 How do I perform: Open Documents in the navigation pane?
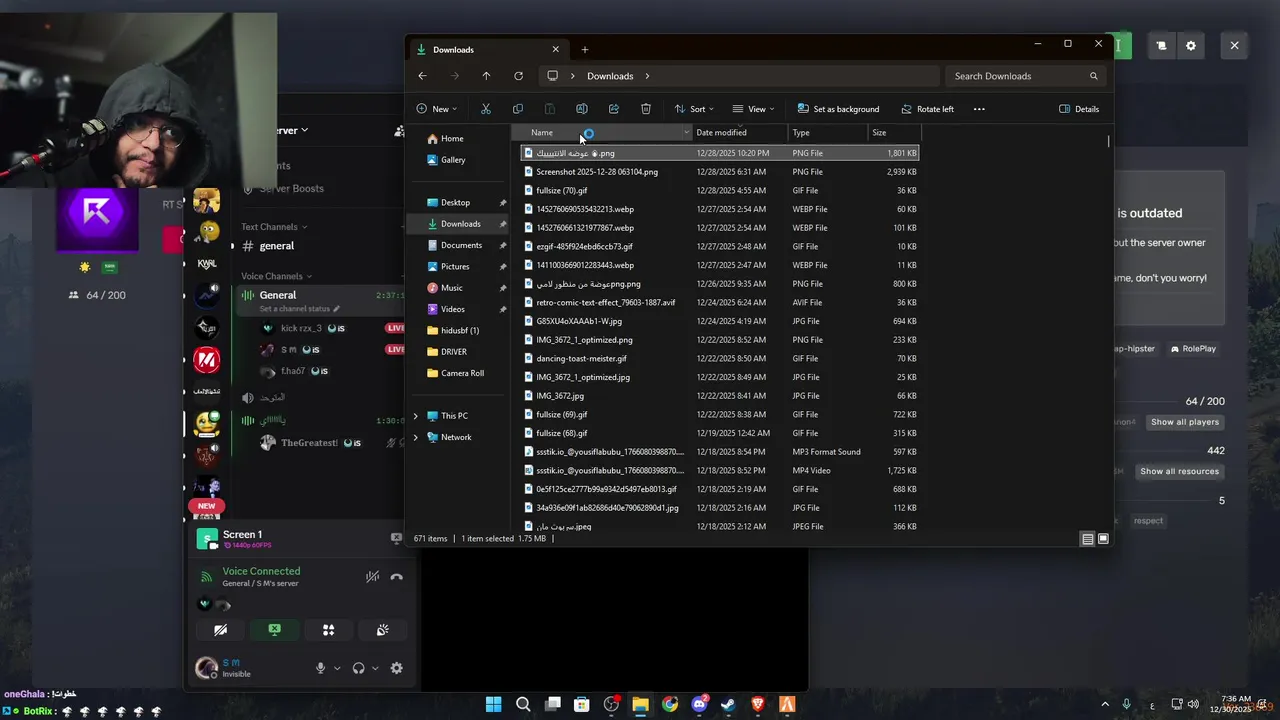point(461,245)
